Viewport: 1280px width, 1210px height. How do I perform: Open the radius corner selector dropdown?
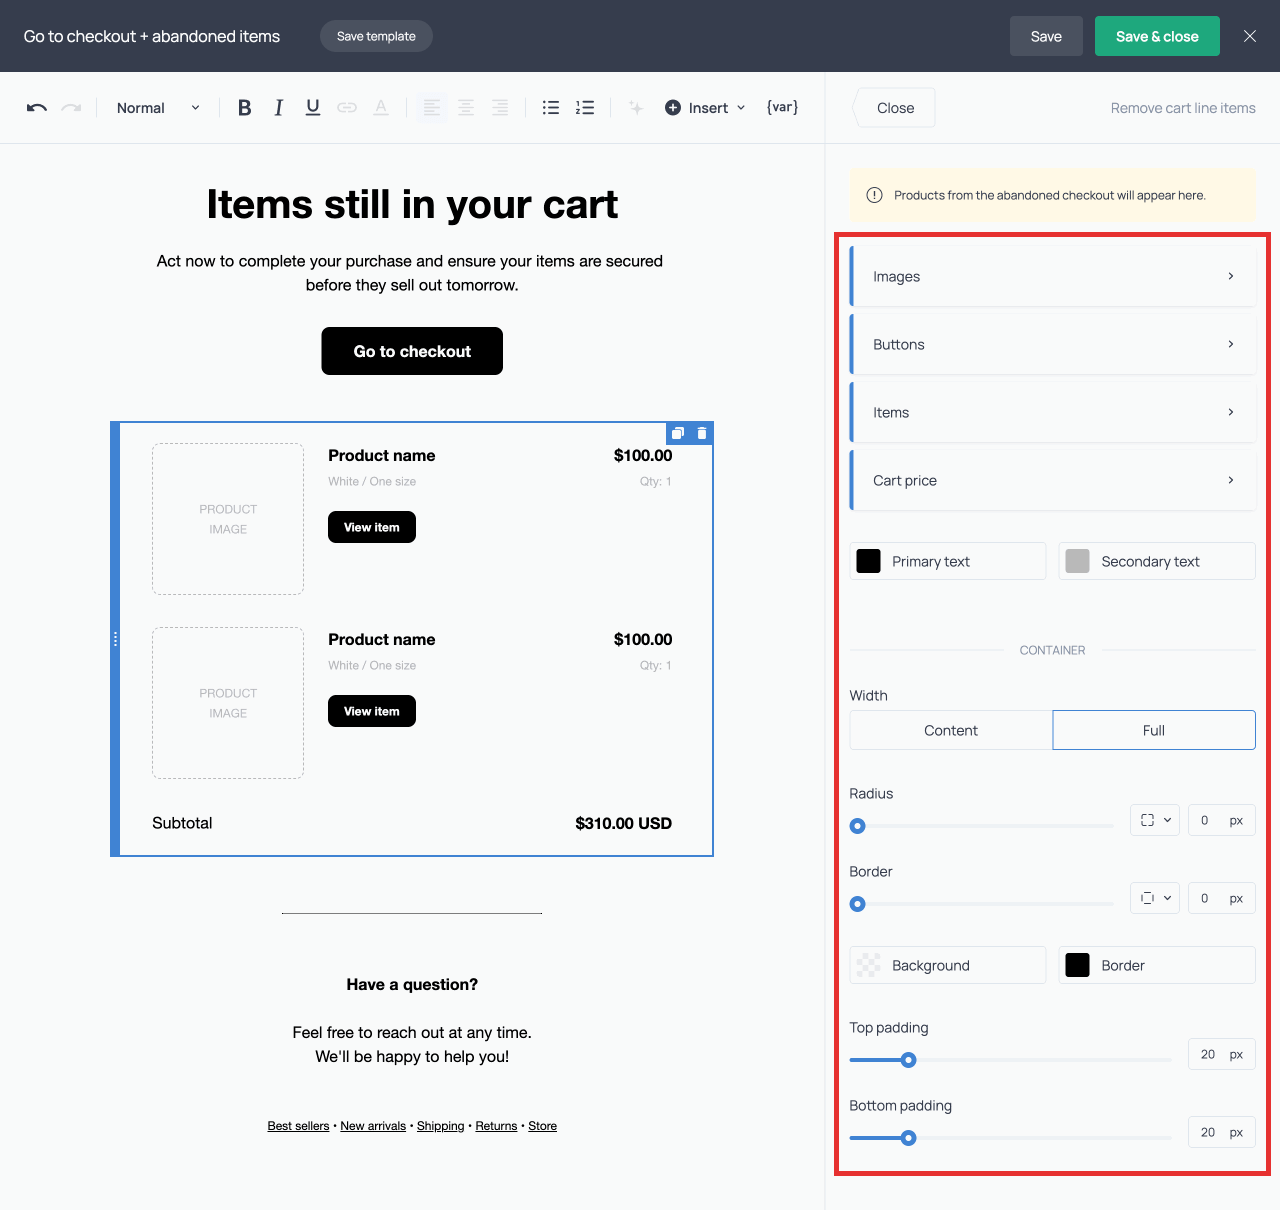coord(1155,820)
